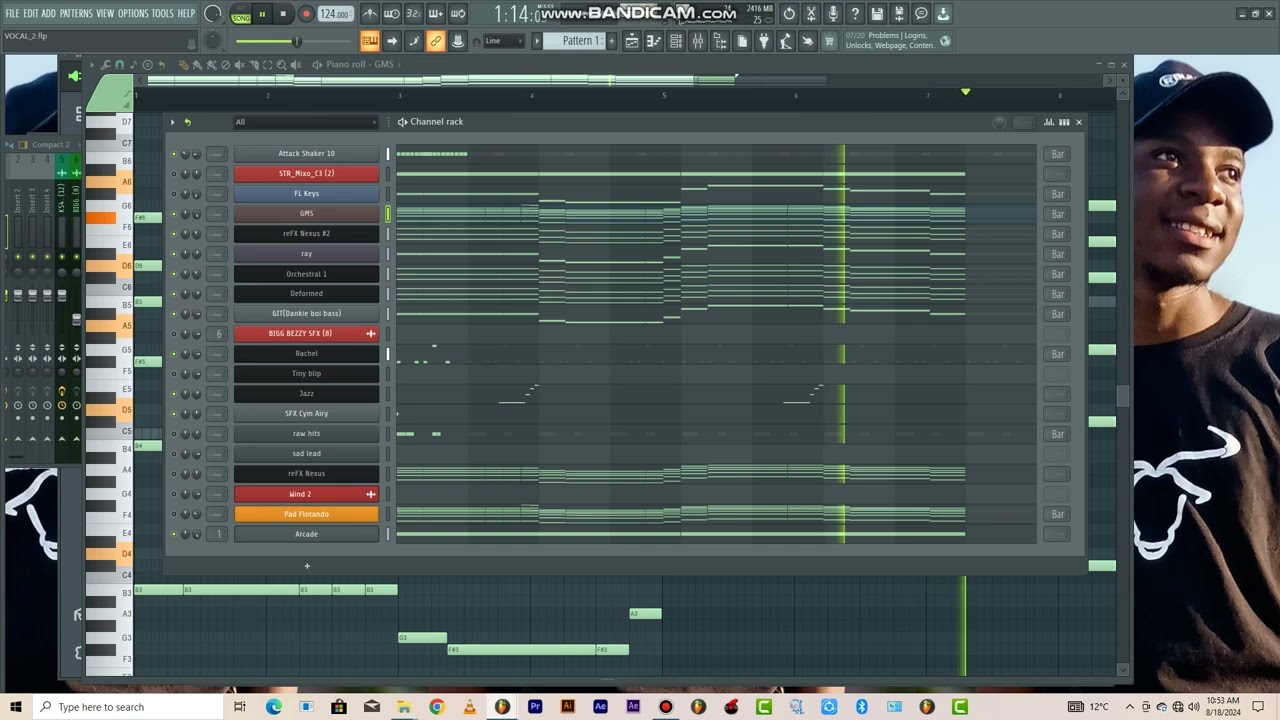The image size is (1280, 720).
Task: Open the news panel globe icon
Action: click(945, 41)
